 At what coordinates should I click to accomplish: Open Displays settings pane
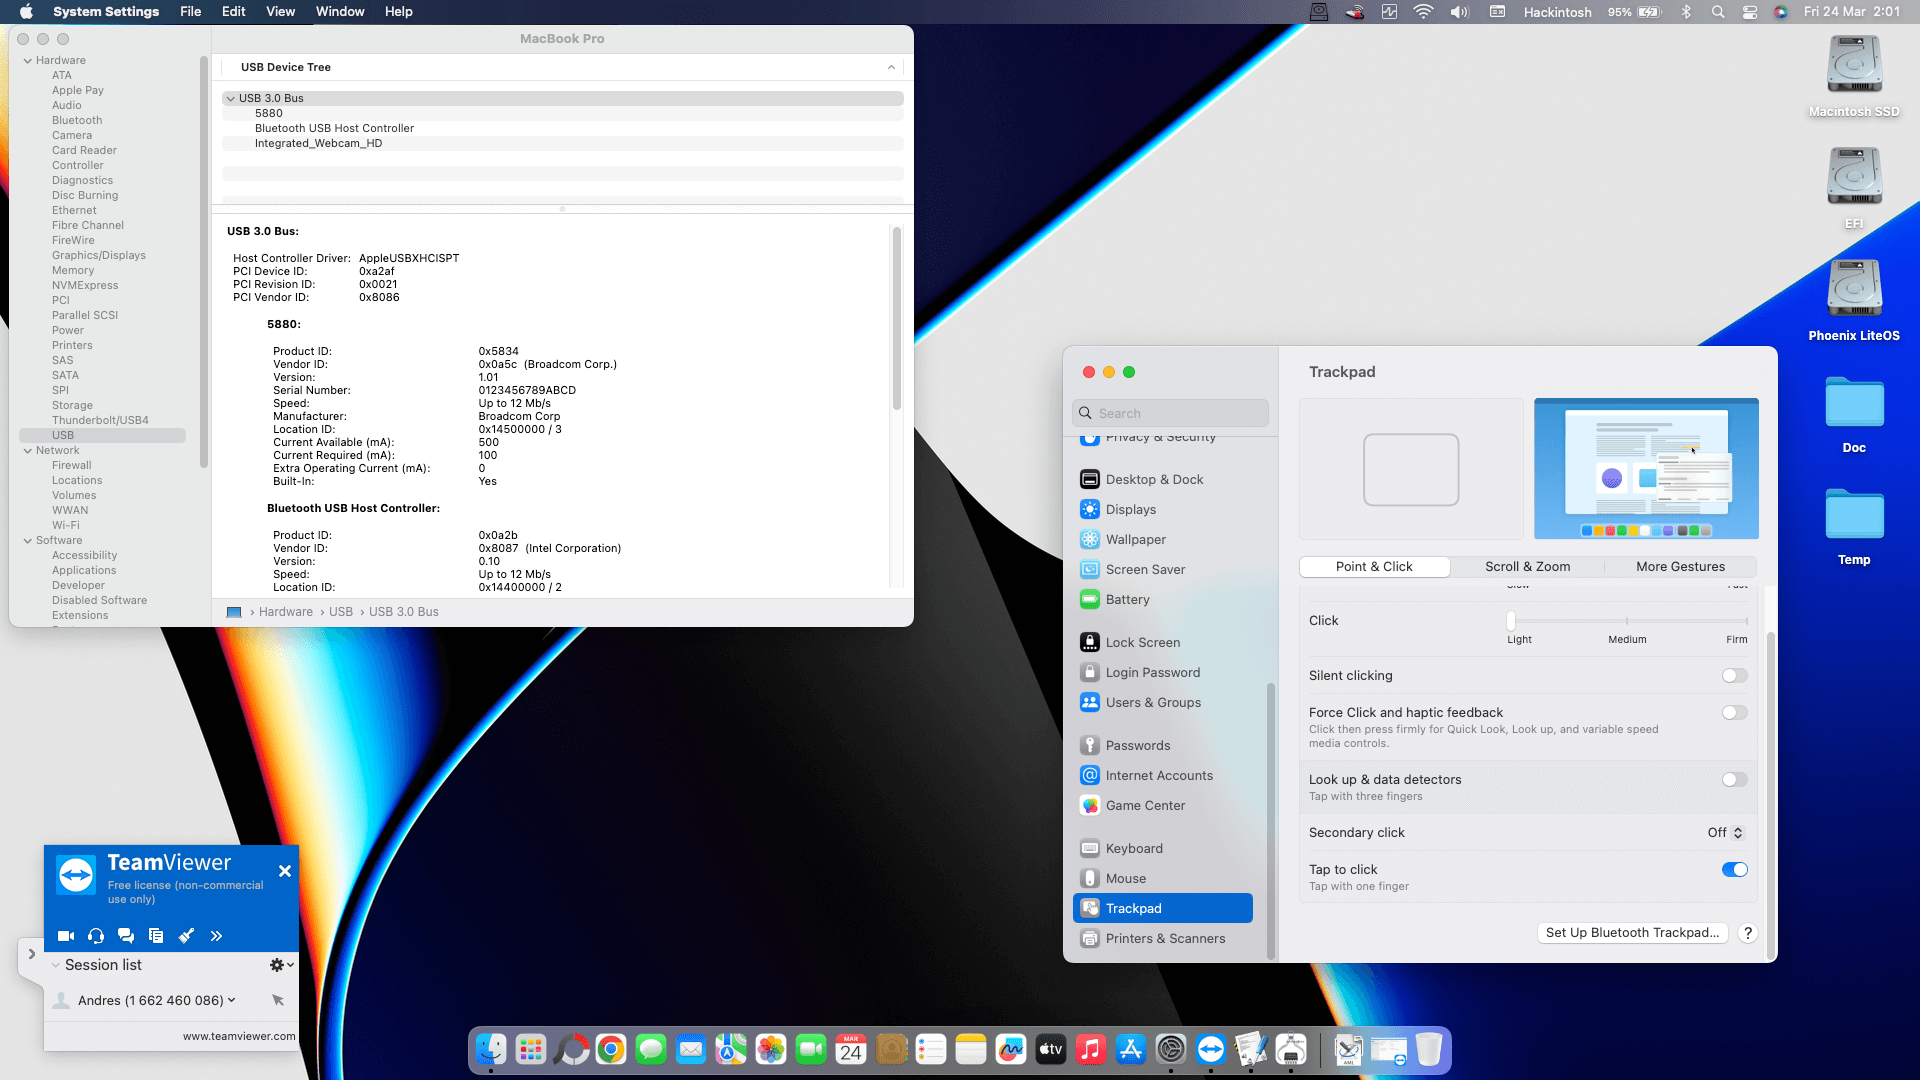pos(1164,509)
